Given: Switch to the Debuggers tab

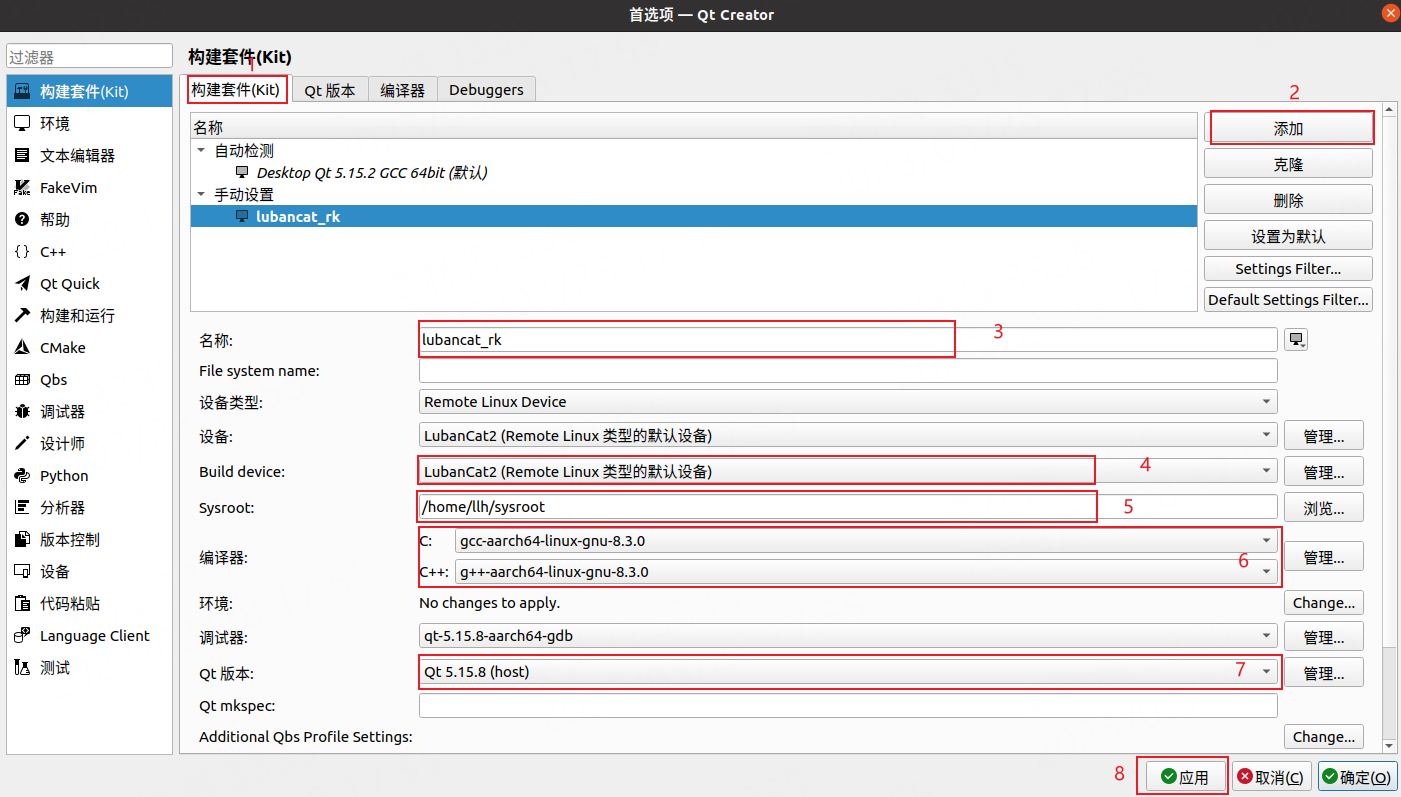Looking at the screenshot, I should 486,90.
